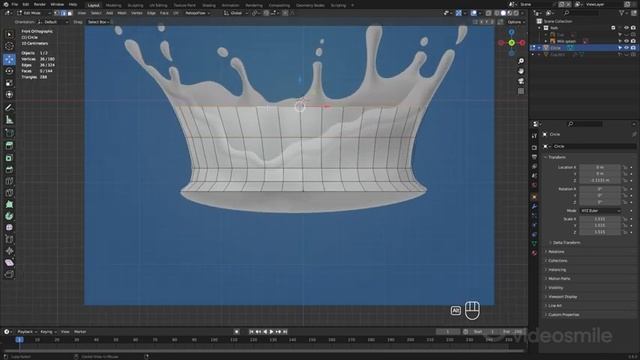
Task: Select the Extrude Region tool
Action: (x=9, y=146)
